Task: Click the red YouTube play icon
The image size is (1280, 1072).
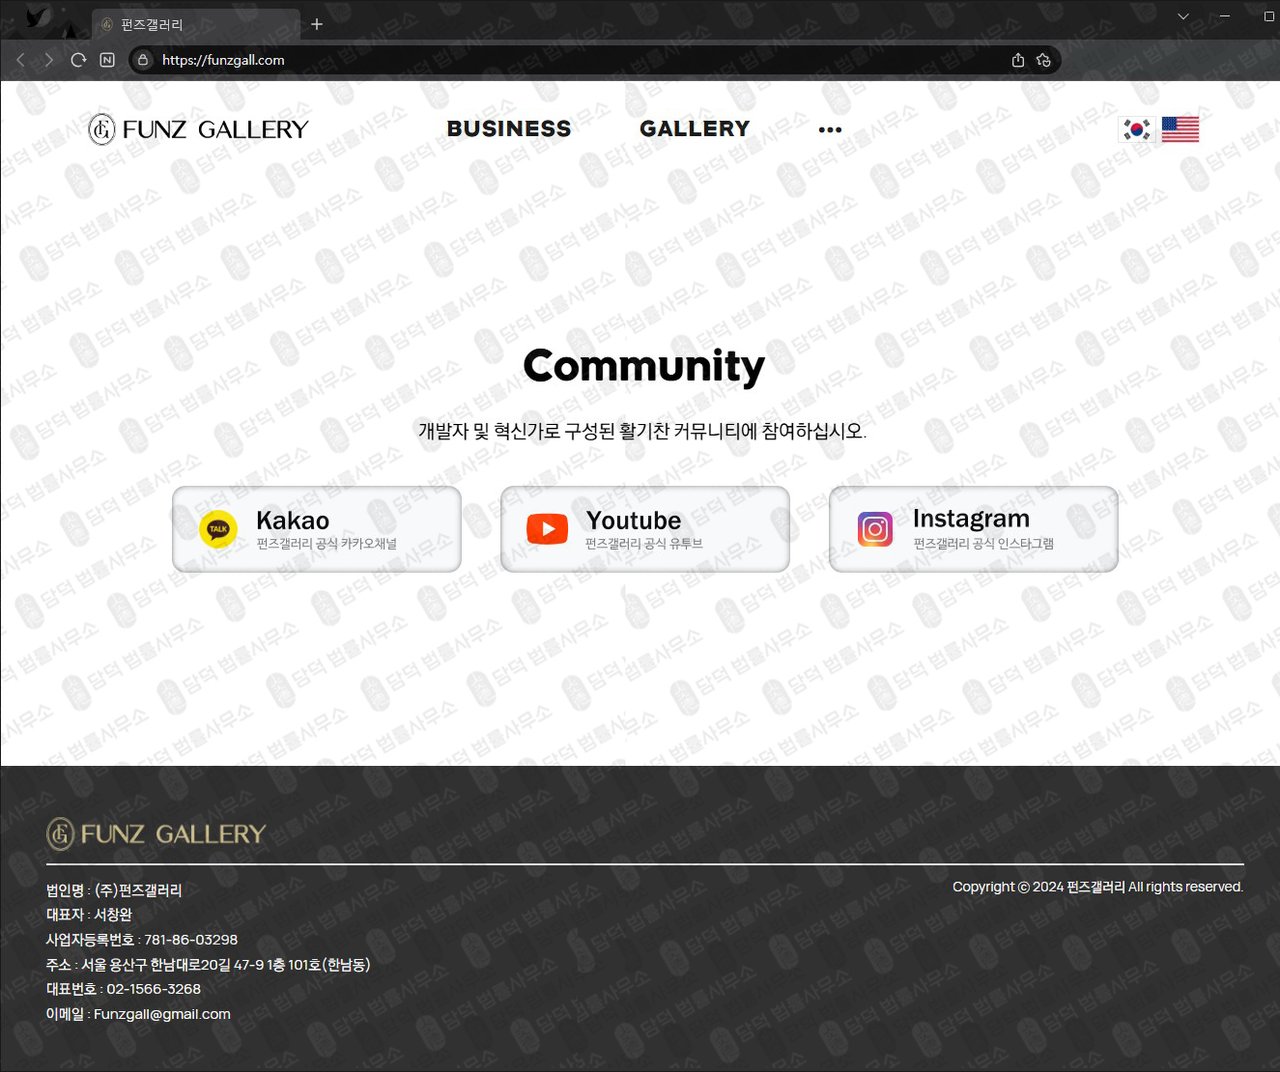Action: pyautogui.click(x=547, y=529)
